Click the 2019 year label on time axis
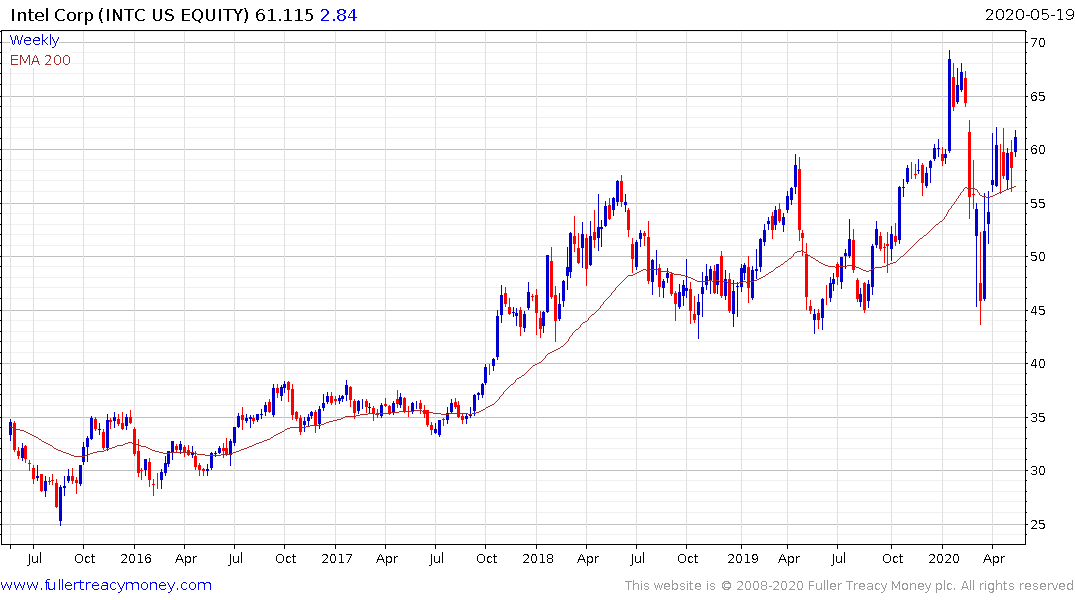Screen dimensions: 1075x600 point(742,558)
